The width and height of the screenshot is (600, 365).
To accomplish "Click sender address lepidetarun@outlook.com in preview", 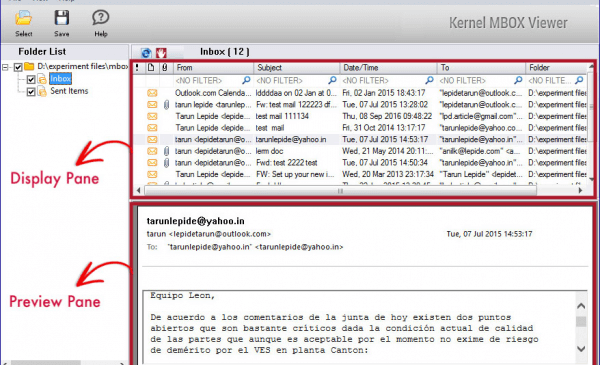I will (220, 234).
